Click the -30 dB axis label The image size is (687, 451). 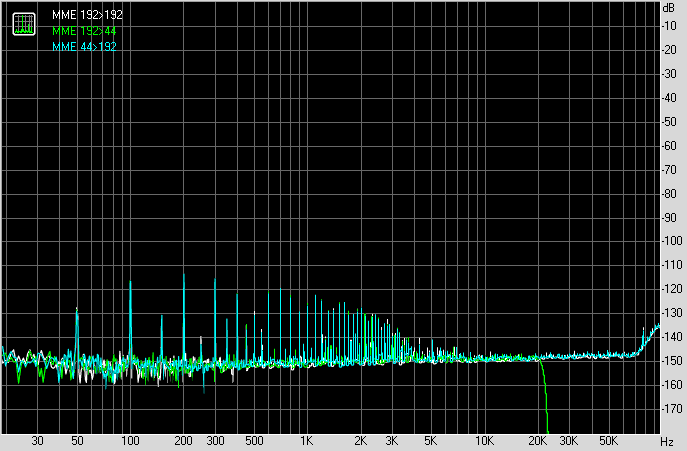[x=670, y=74]
